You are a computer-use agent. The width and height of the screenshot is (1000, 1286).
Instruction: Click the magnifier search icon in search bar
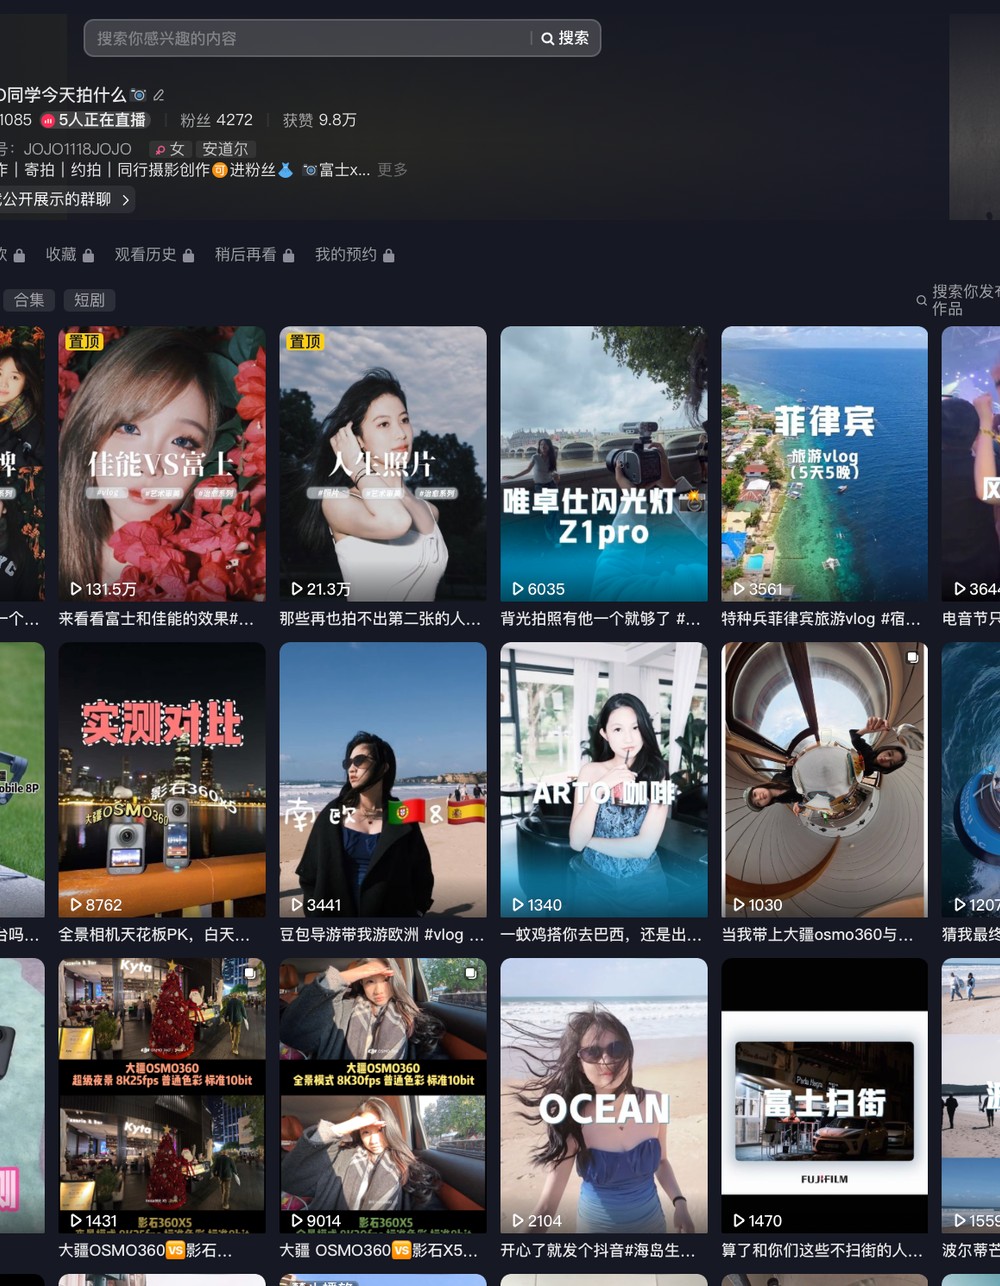[x=547, y=39]
